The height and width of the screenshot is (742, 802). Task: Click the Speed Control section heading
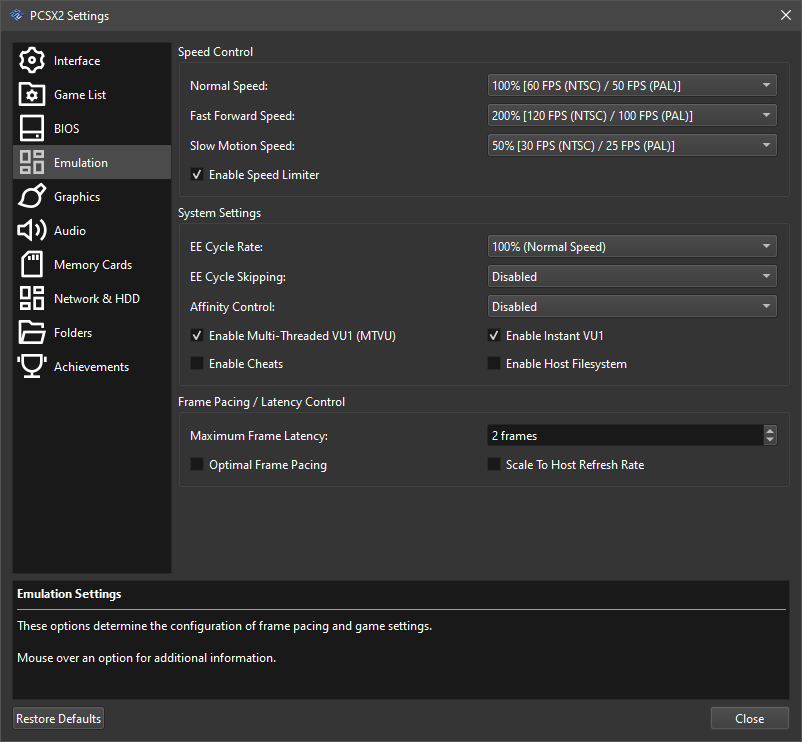point(215,52)
